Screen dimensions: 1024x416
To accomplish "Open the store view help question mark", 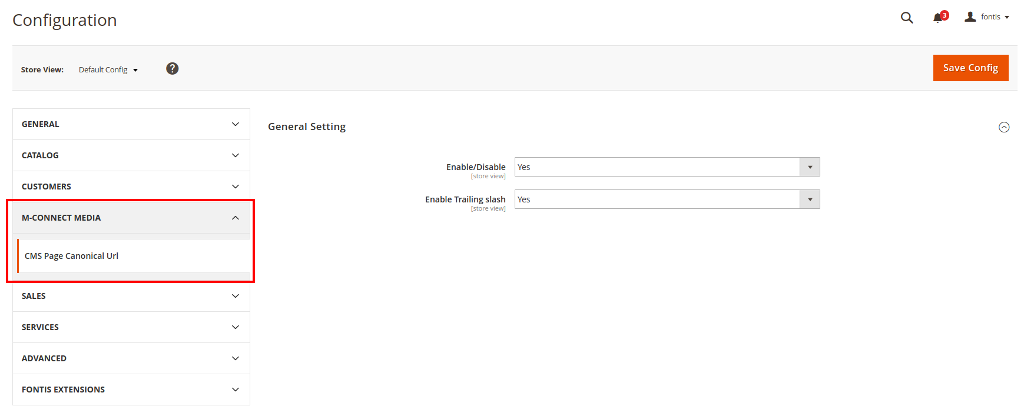I will (172, 69).
